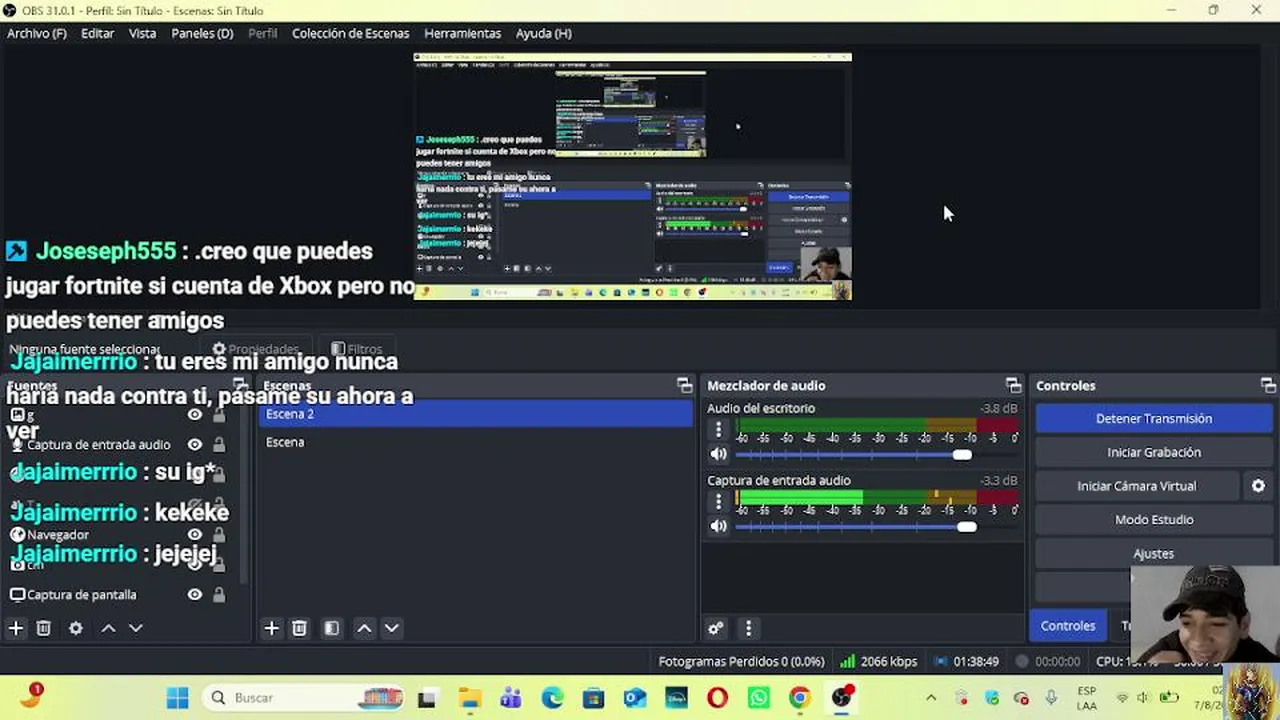The width and height of the screenshot is (1280, 720).
Task: Mute Audio del escritorio
Action: [x=718, y=454]
